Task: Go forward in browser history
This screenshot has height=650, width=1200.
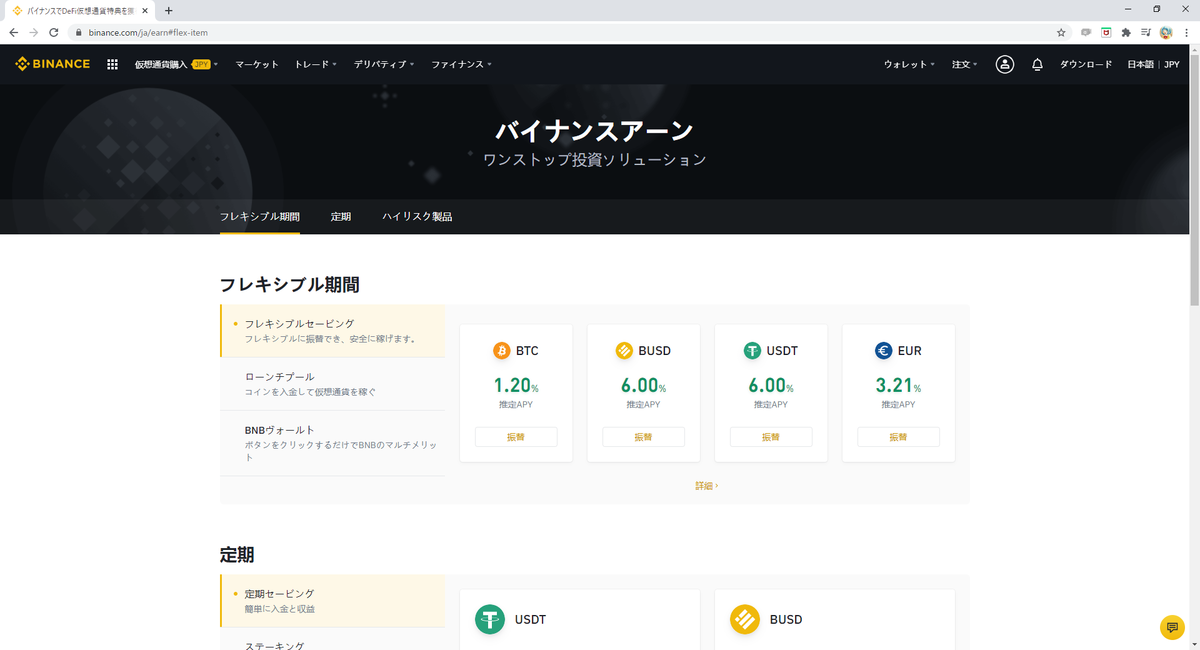Action: [33, 32]
